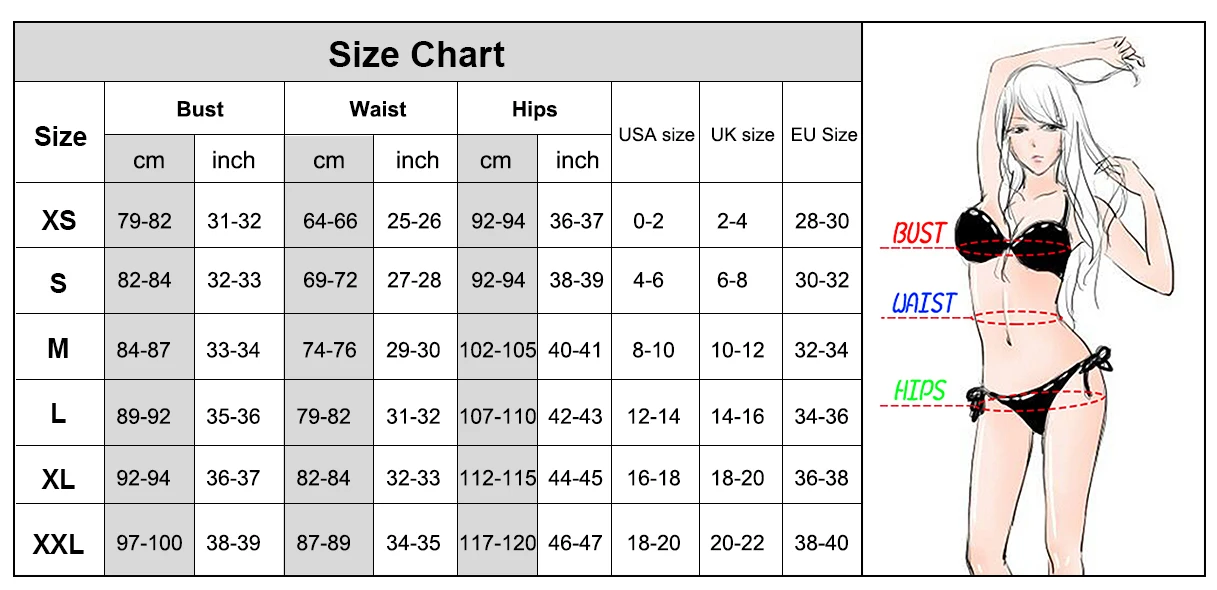Viewport: 1217px width, 590px height.
Task: Click the 74-76 waist cm cell
Action: [x=329, y=350]
